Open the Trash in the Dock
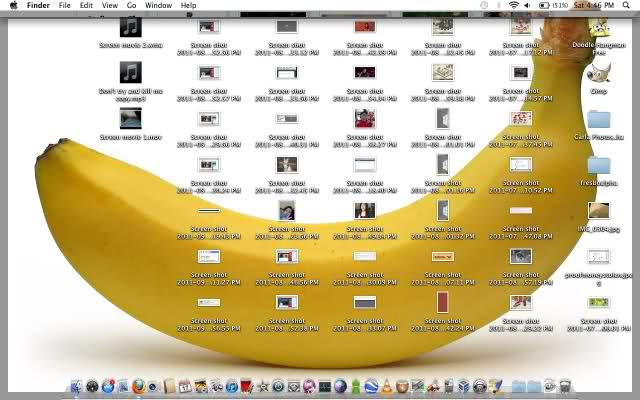This screenshot has height=400, width=640. pyautogui.click(x=565, y=386)
